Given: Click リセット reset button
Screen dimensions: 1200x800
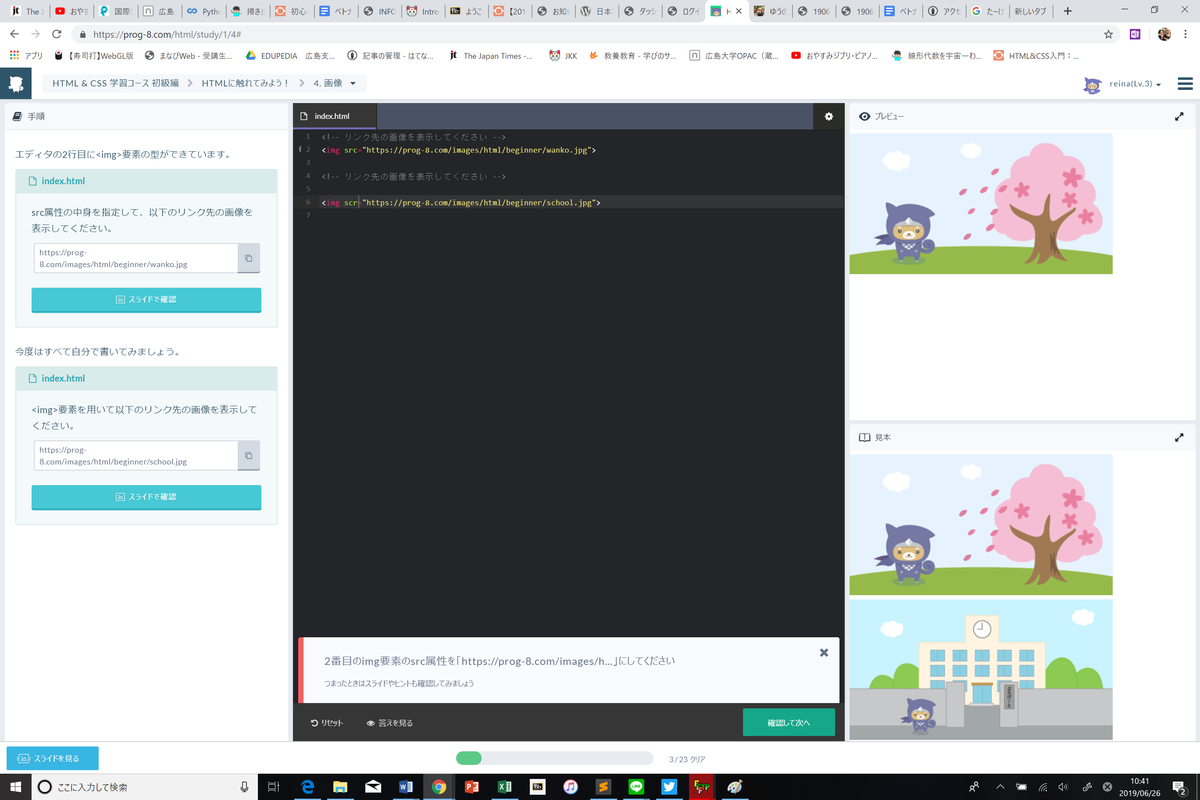Looking at the screenshot, I should click(327, 722).
